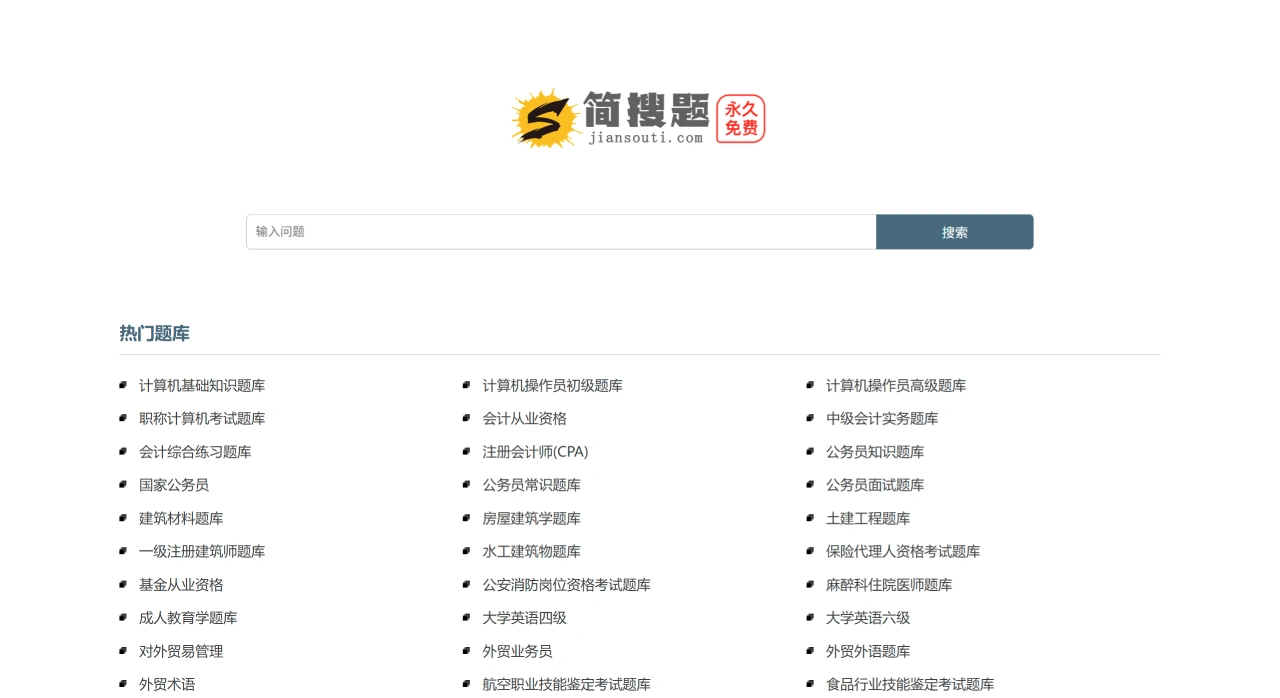Open the 计算机基础知识题库 link
This screenshot has height=698, width=1280.
coord(202,386)
